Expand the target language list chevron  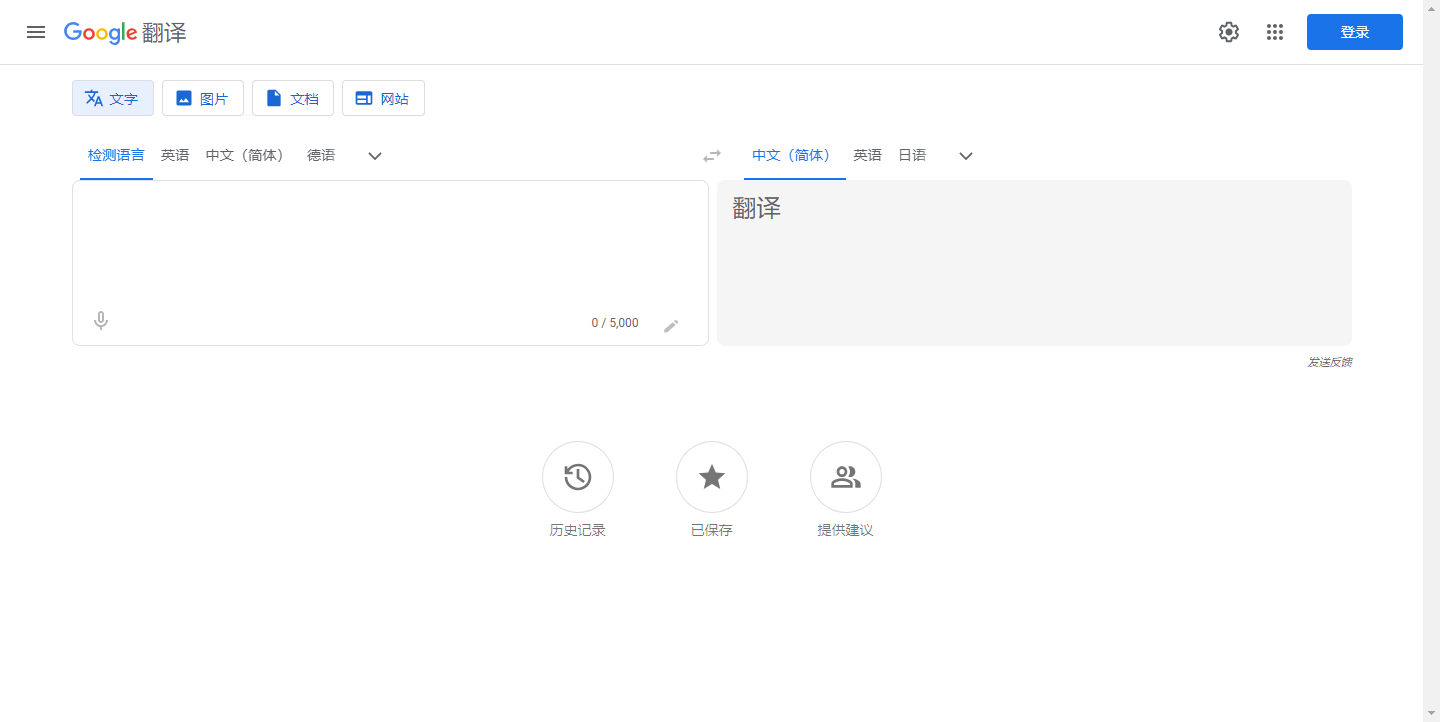coord(966,156)
